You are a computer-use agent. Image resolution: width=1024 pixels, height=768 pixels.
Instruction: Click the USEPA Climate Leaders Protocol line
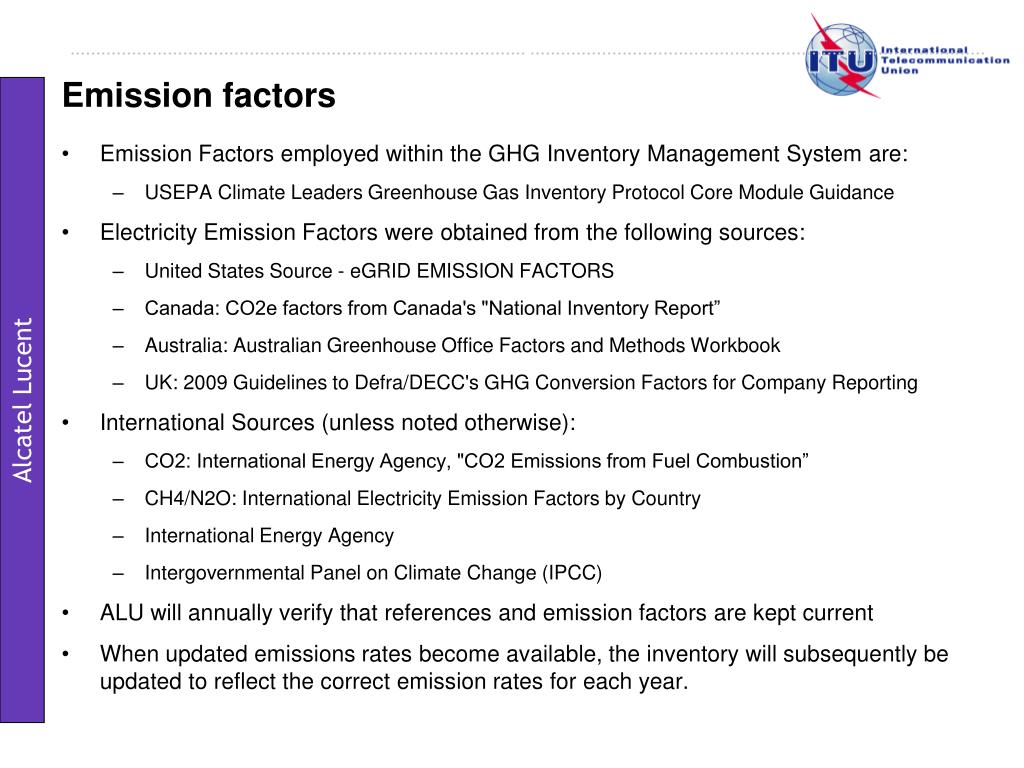point(519,193)
